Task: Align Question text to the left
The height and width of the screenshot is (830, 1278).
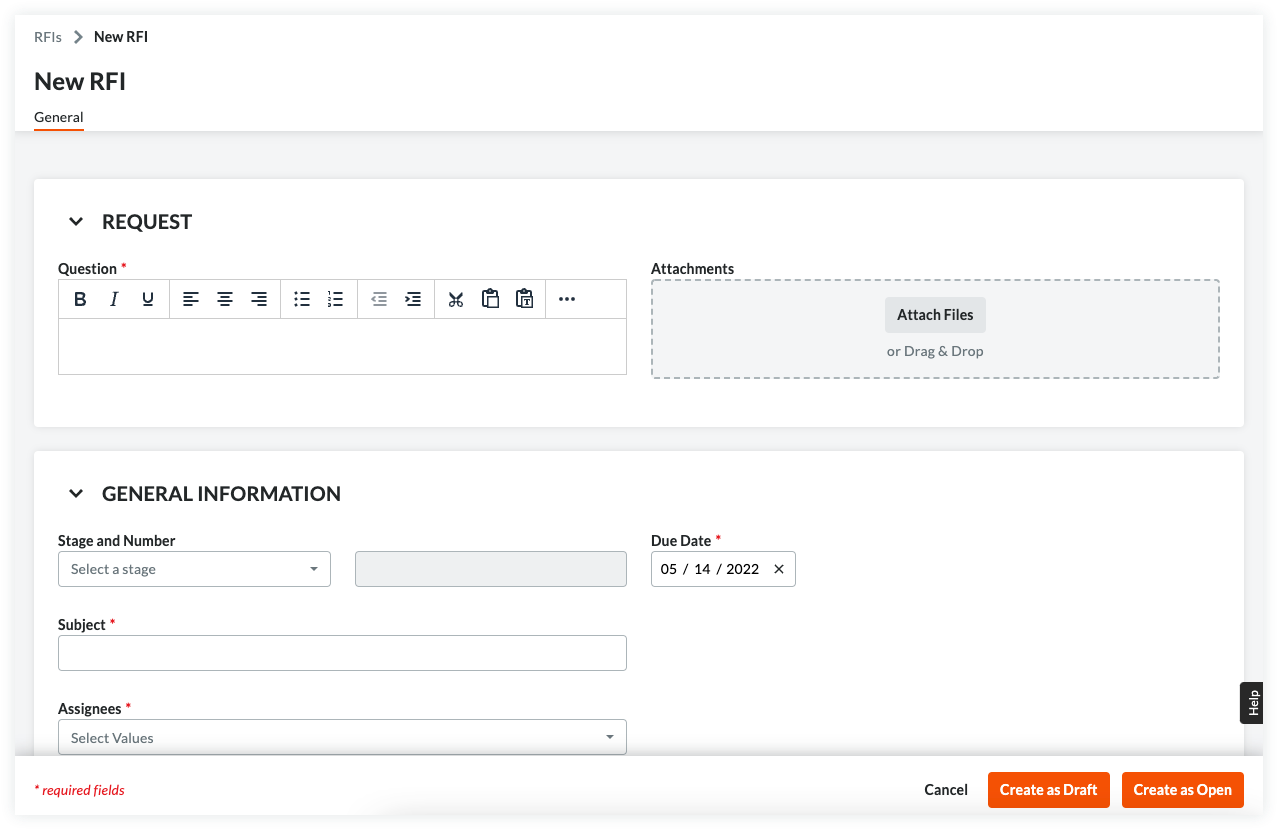Action: [x=191, y=299]
